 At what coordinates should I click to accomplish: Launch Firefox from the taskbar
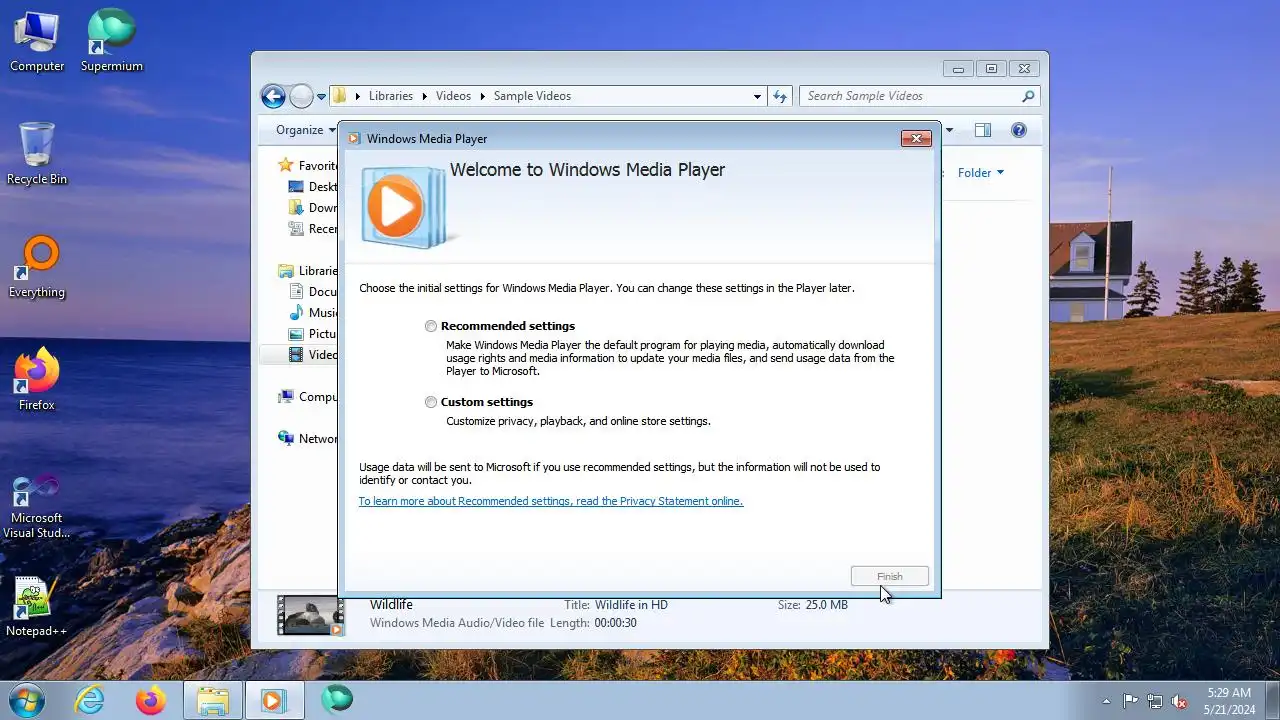(x=151, y=700)
